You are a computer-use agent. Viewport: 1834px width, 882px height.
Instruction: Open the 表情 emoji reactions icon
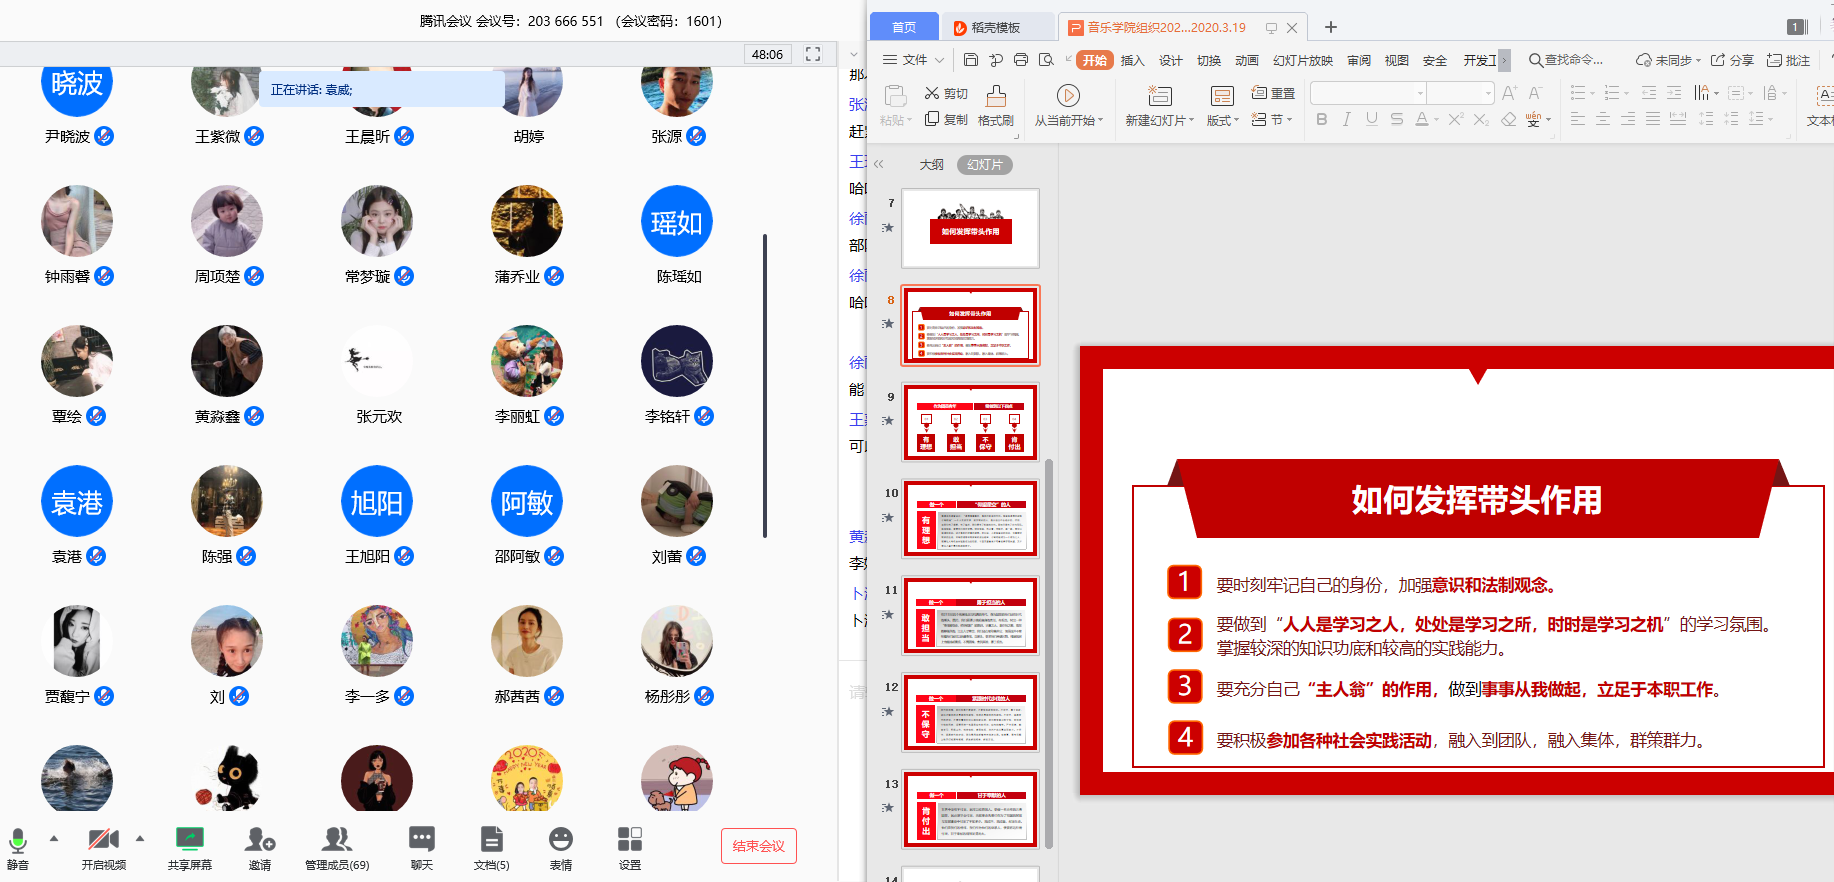[x=561, y=841]
